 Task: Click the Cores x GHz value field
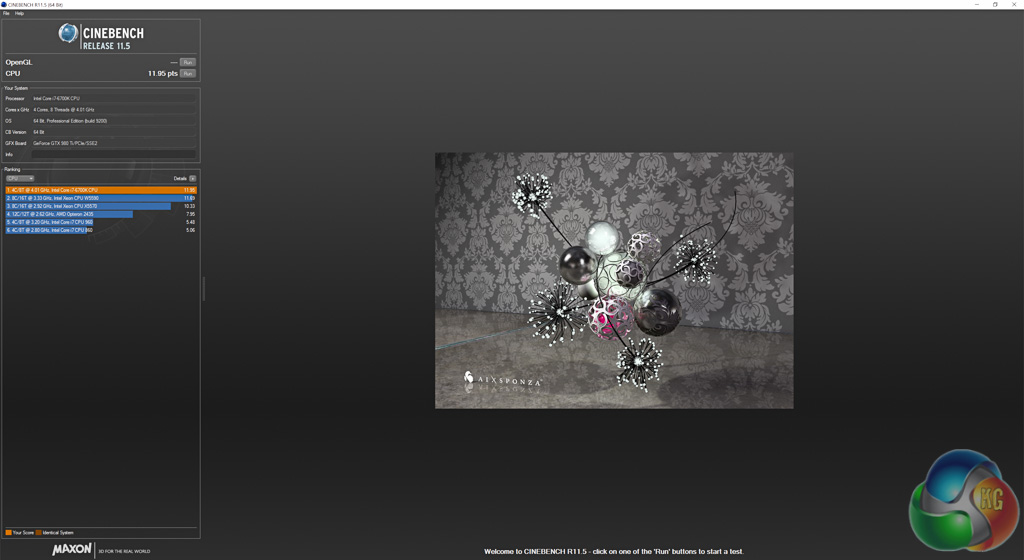[x=114, y=110]
